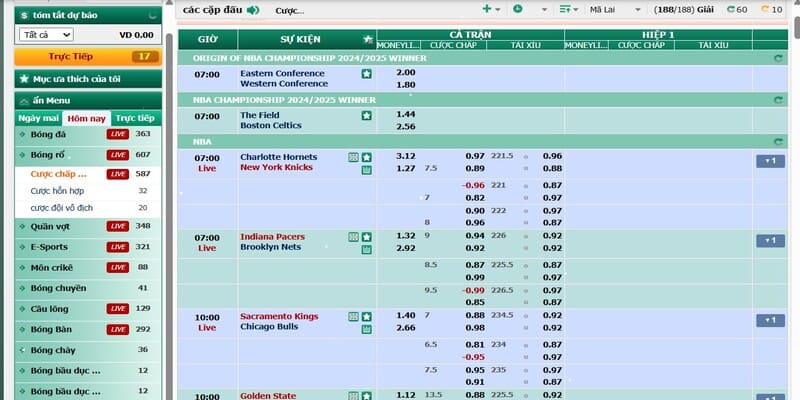This screenshot has height=400, width=800.
Task: Open the Tất cả dropdown
Action: point(46,35)
